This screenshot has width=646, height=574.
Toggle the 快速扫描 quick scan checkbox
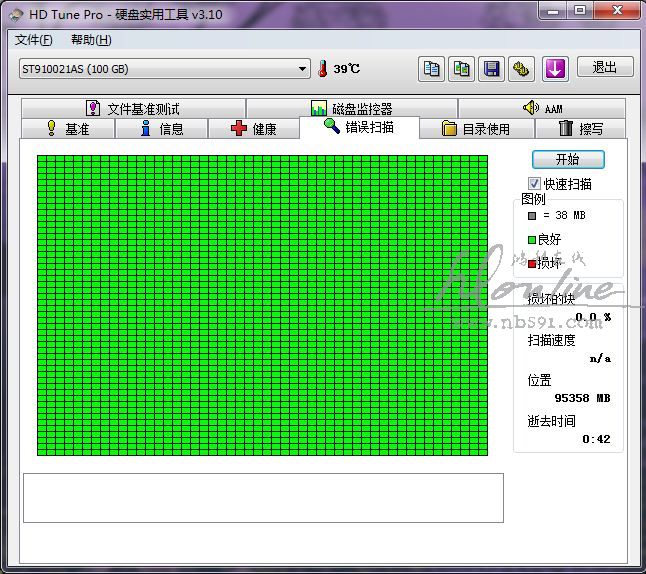(534, 184)
